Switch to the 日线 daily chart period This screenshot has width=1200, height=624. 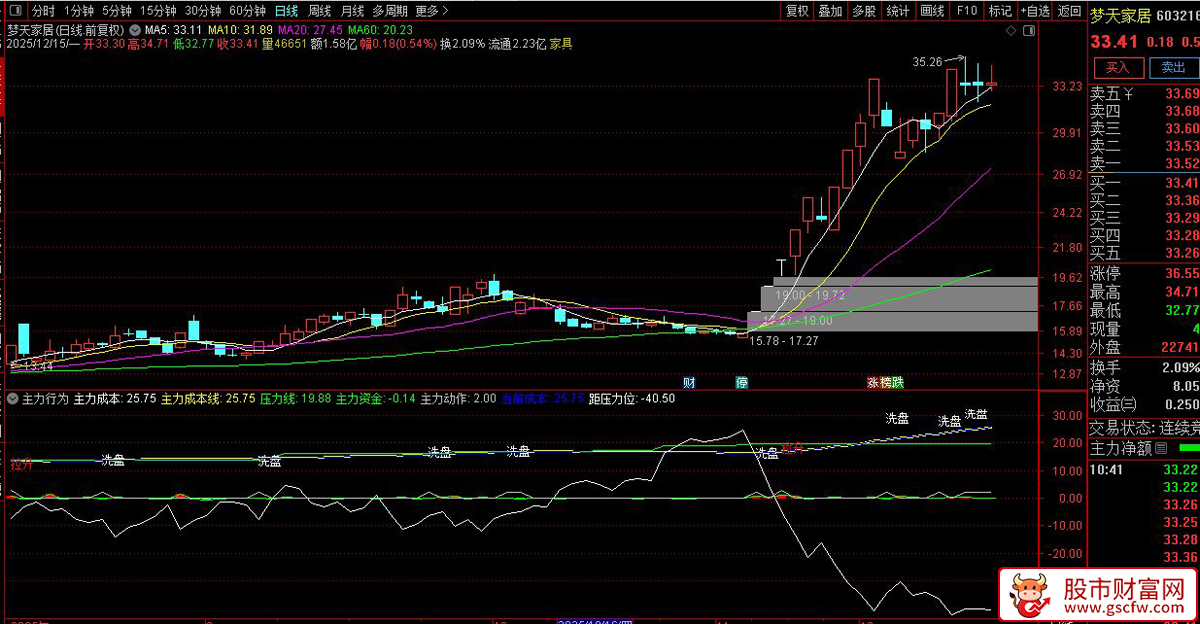click(285, 11)
